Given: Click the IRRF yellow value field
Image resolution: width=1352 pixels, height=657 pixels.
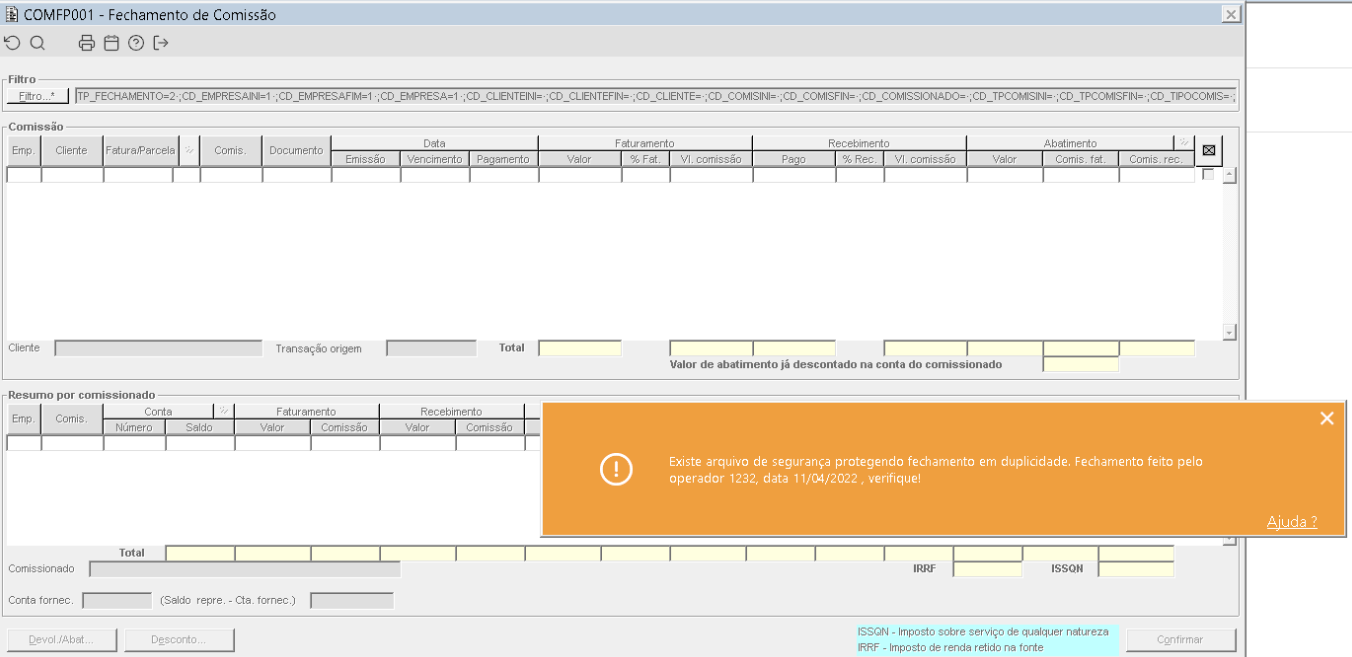Looking at the screenshot, I should click(988, 569).
